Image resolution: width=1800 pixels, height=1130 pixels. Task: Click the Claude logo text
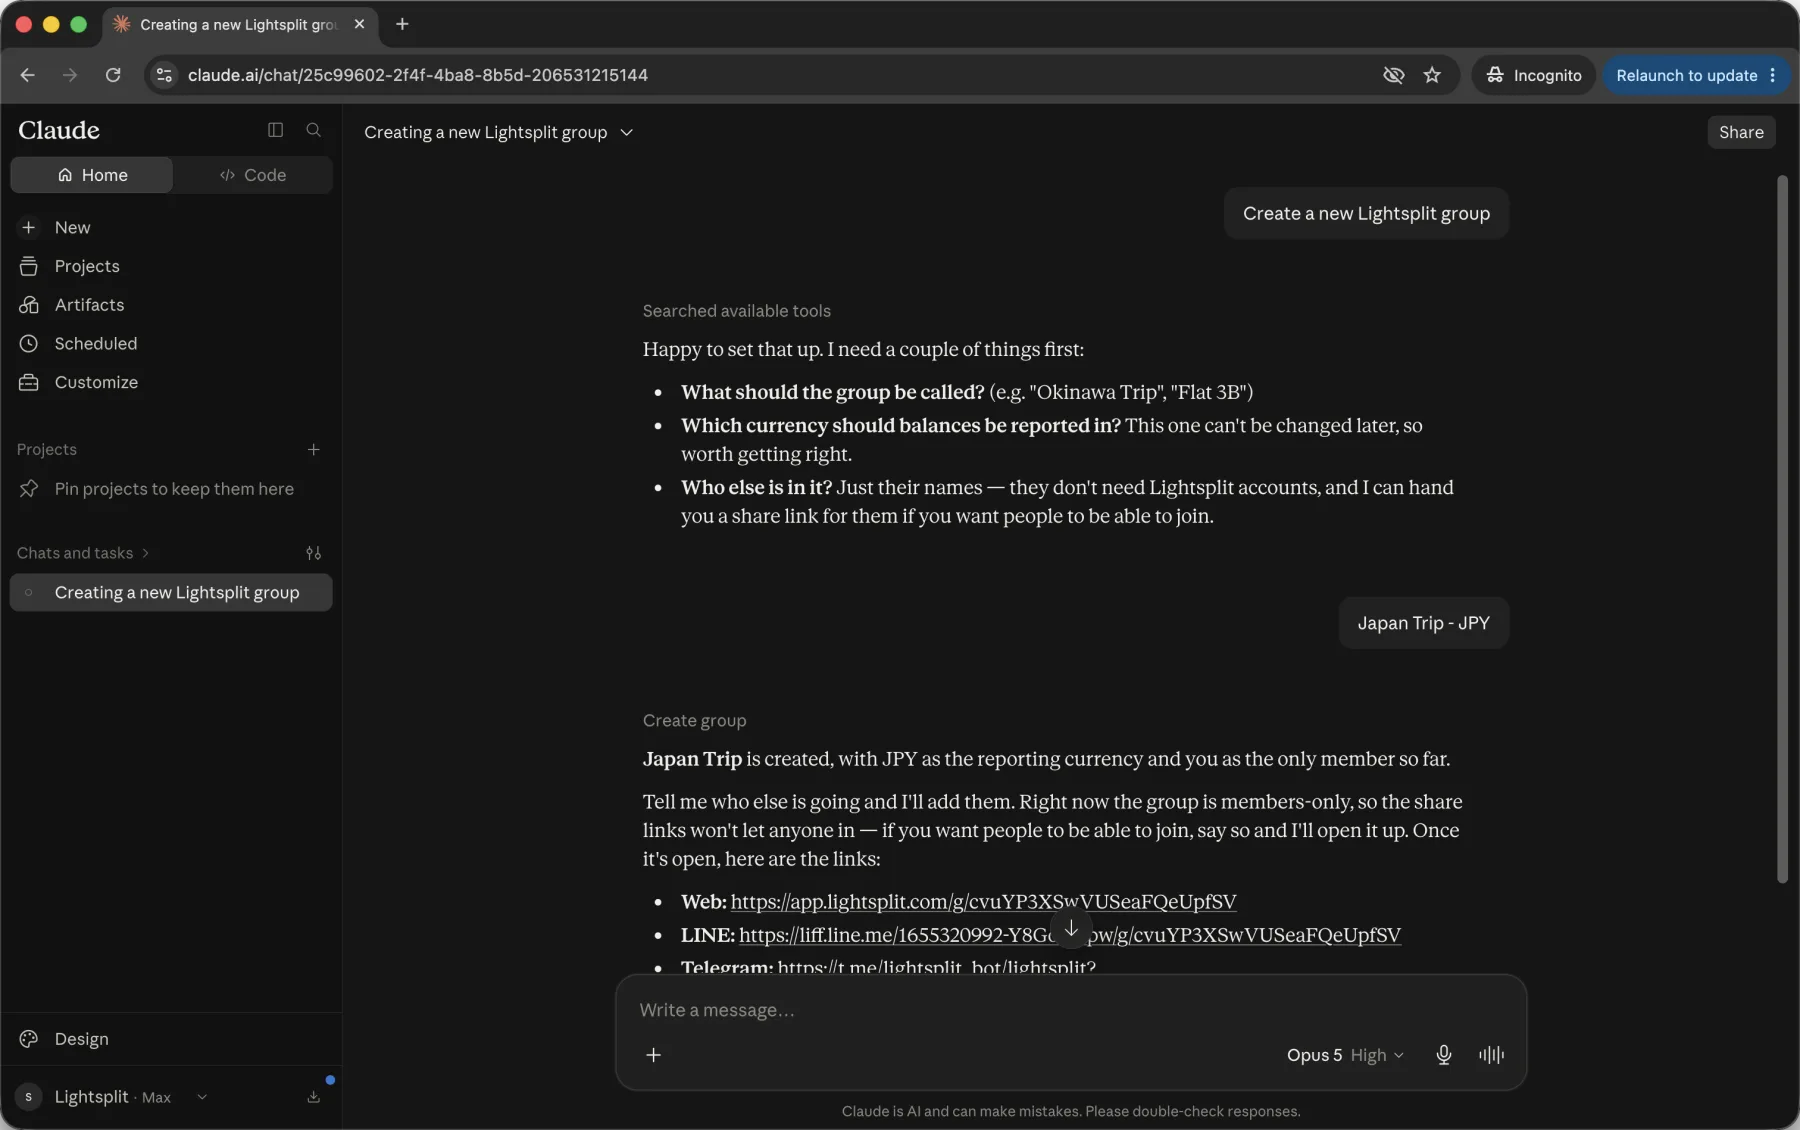[x=59, y=130]
